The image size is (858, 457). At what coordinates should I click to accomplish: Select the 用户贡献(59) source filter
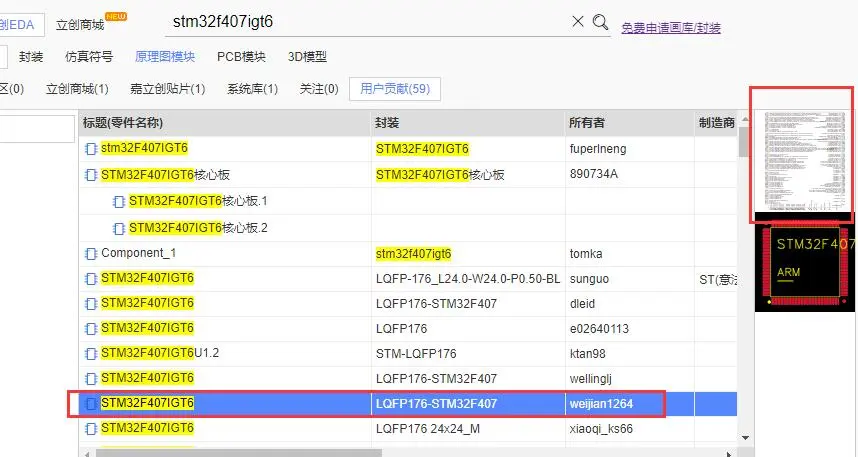tap(394, 90)
